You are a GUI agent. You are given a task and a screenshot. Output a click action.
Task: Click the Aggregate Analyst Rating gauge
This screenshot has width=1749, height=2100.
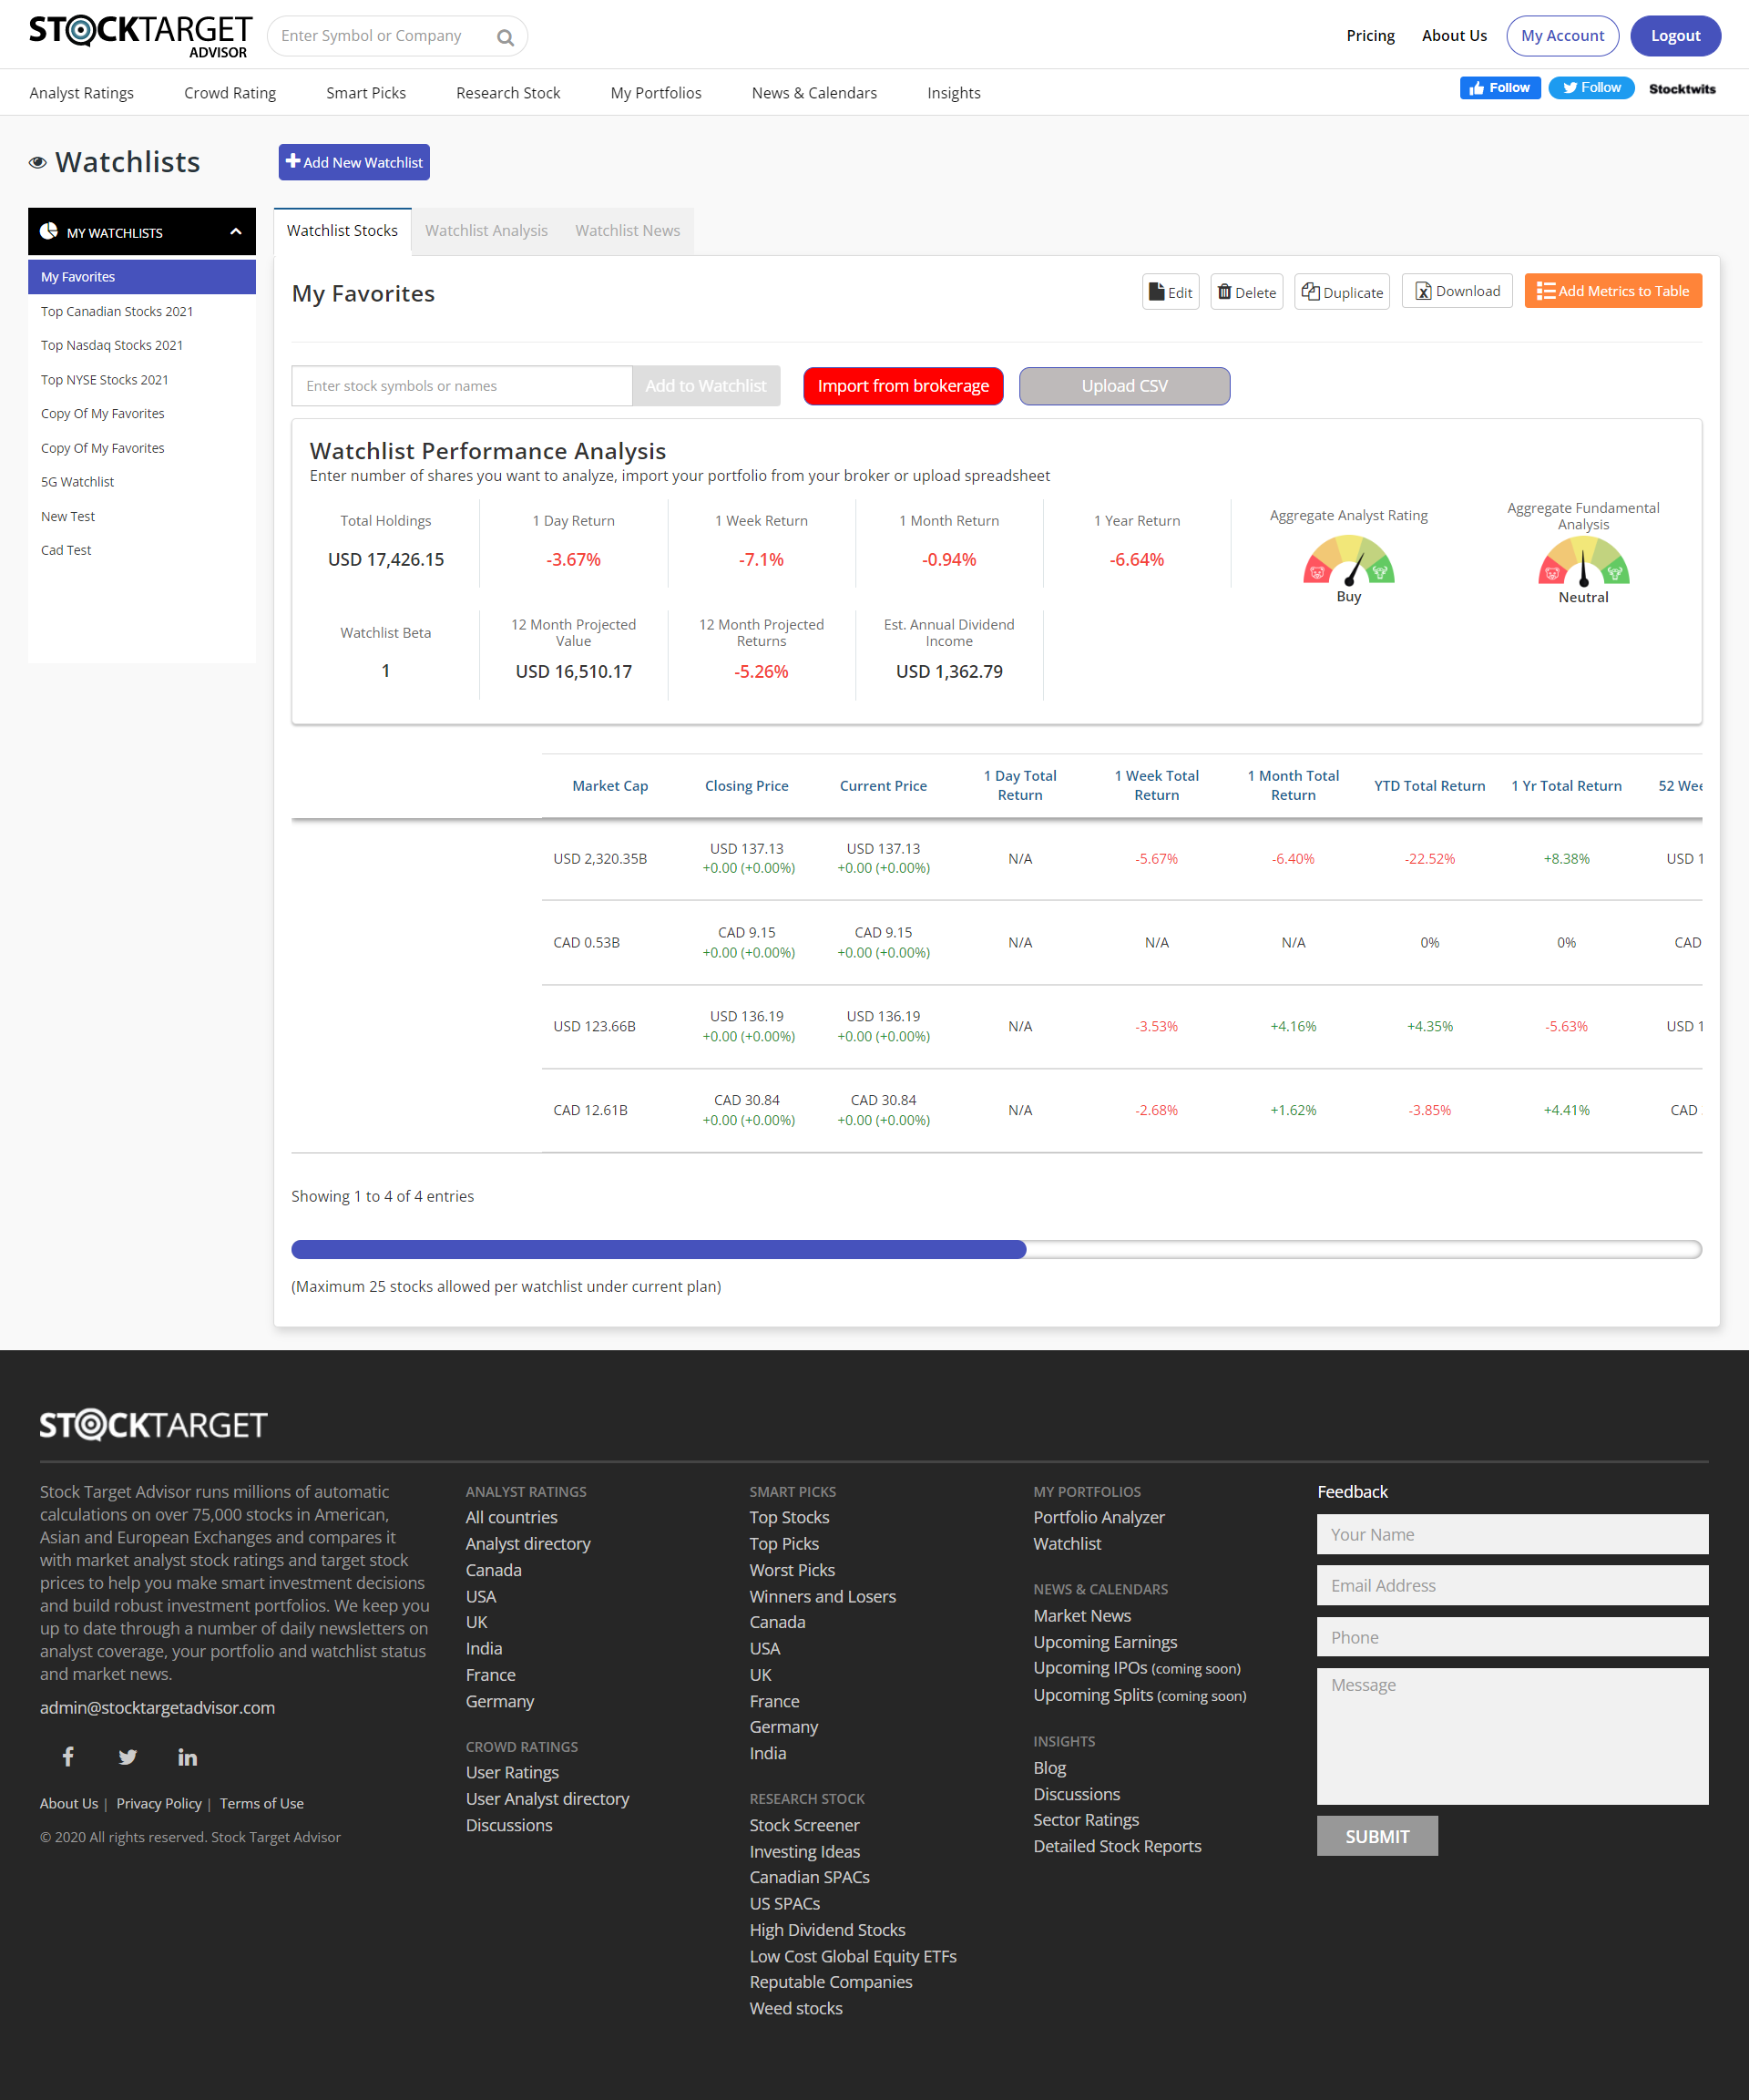click(1348, 560)
